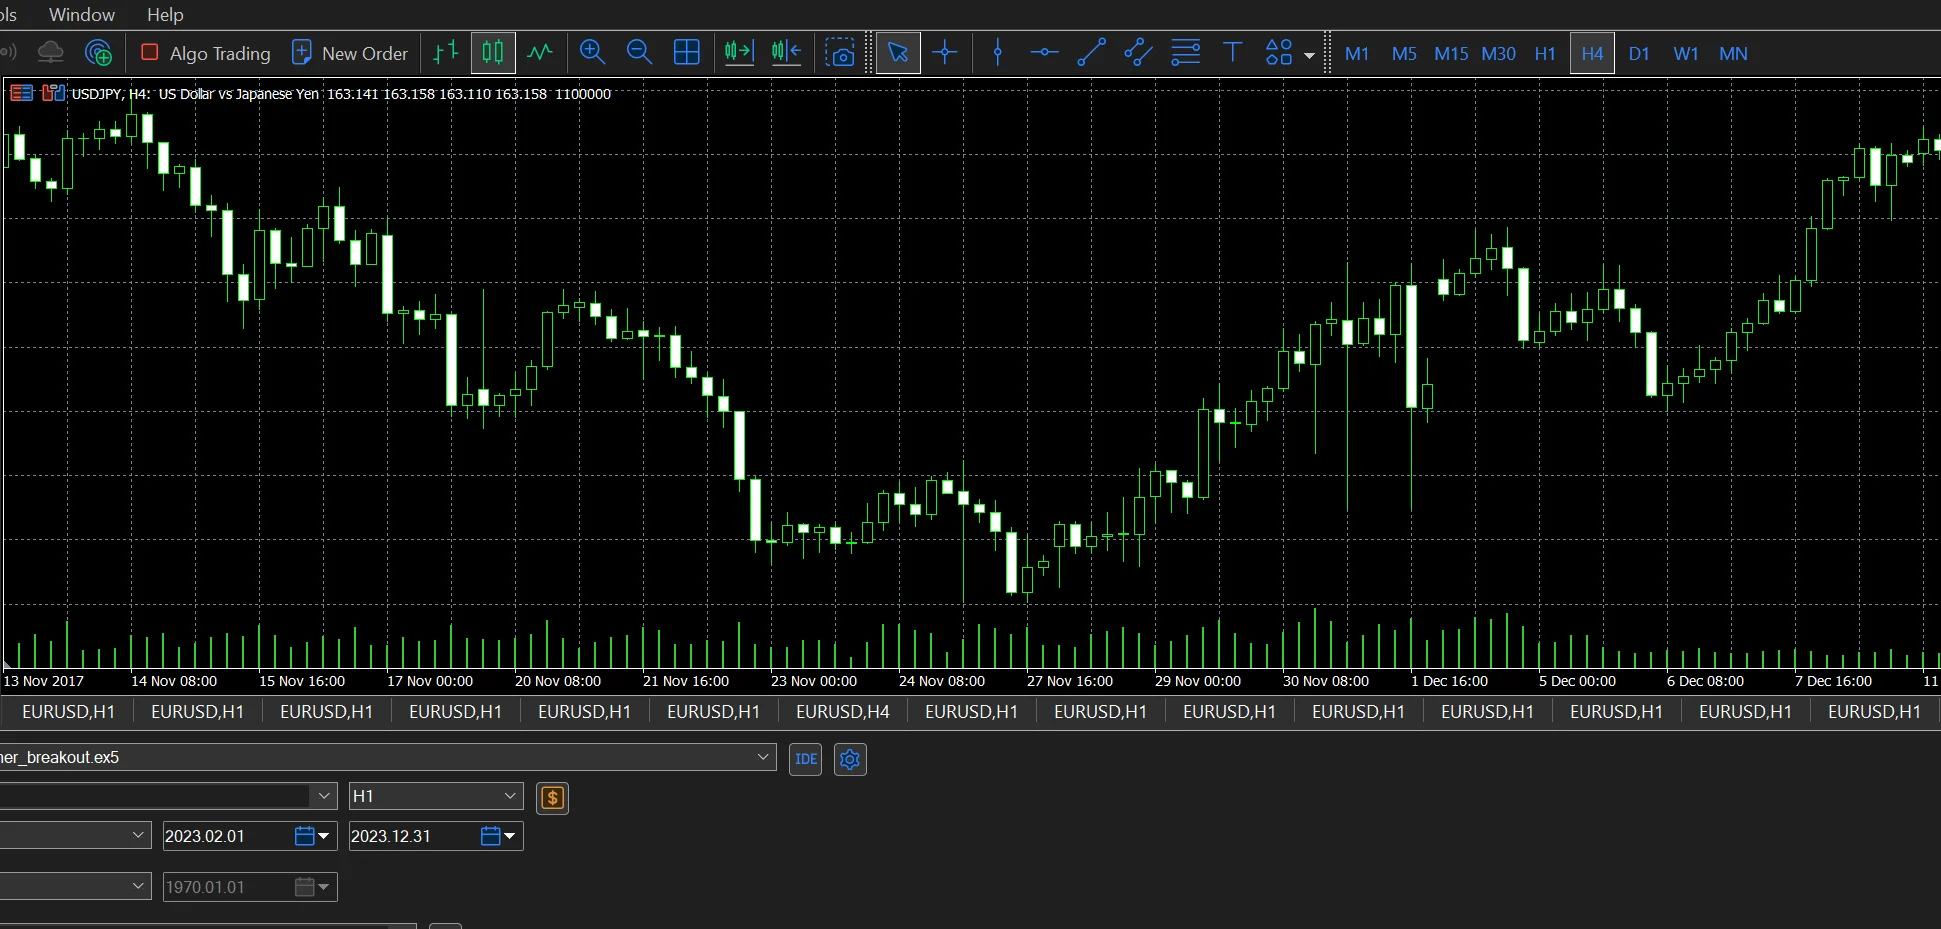Select the Fibonacci retracement tool
This screenshot has height=929, width=1941.
point(1185,53)
